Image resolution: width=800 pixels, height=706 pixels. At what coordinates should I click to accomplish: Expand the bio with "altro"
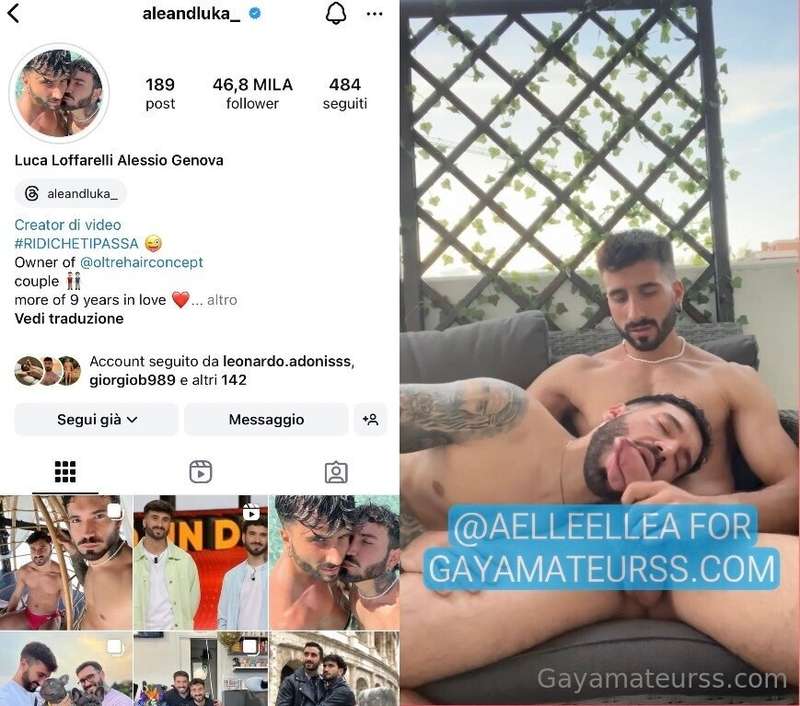tap(222, 300)
